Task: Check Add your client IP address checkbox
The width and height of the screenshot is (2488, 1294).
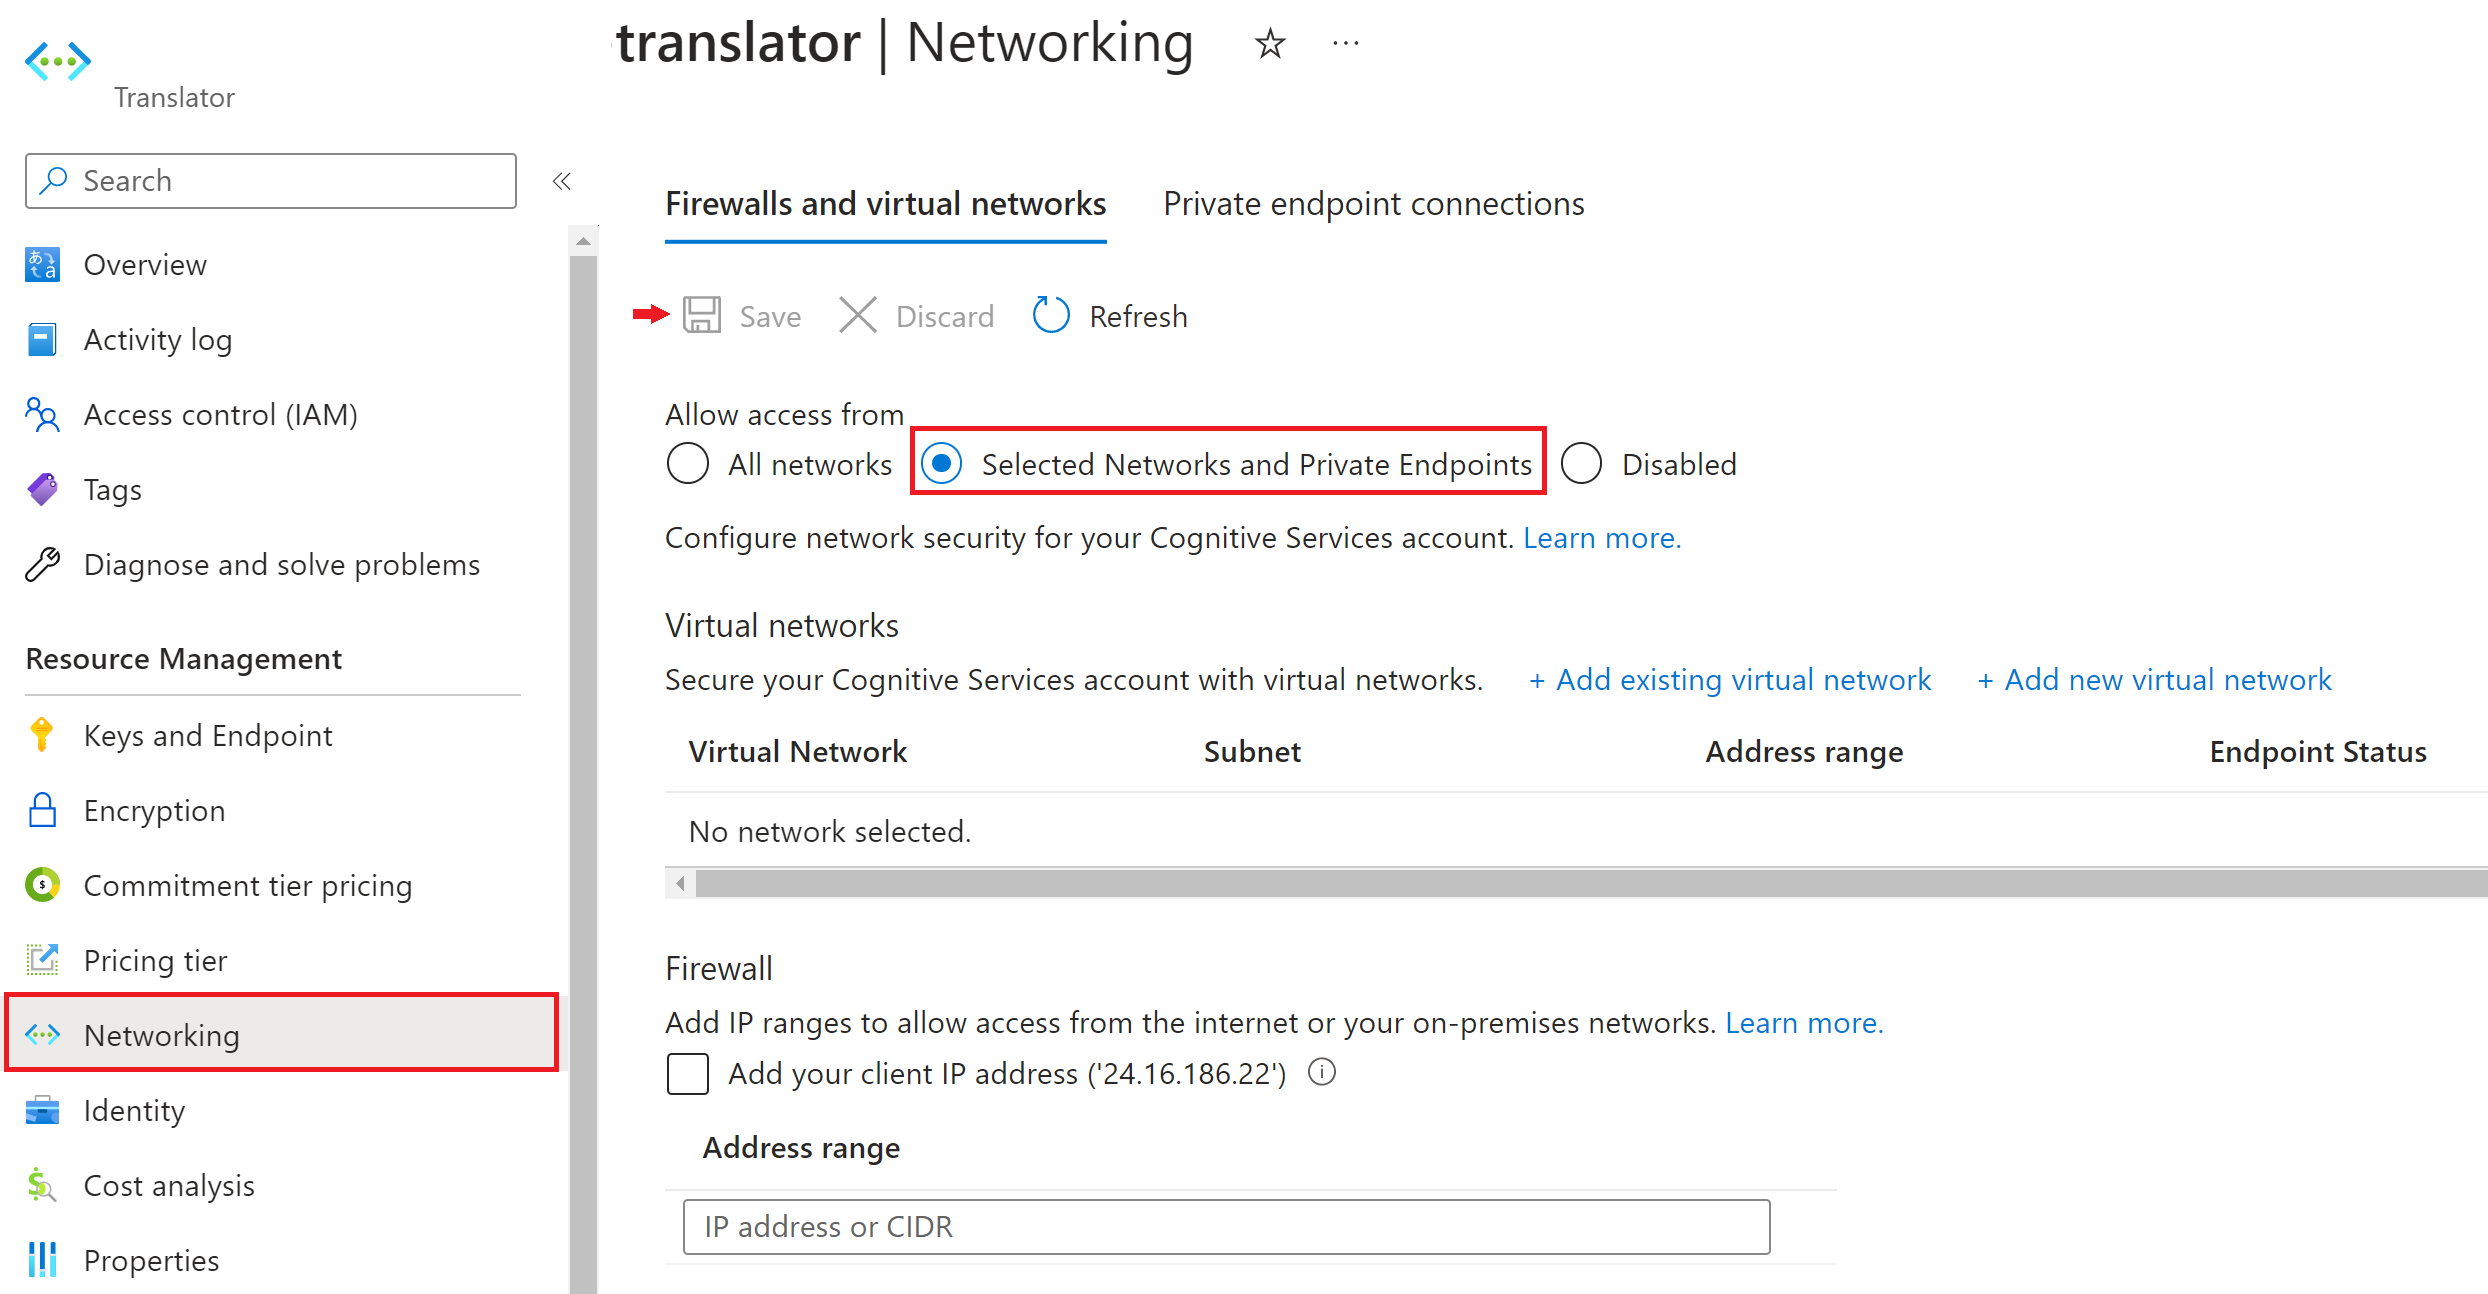Action: 688,1072
